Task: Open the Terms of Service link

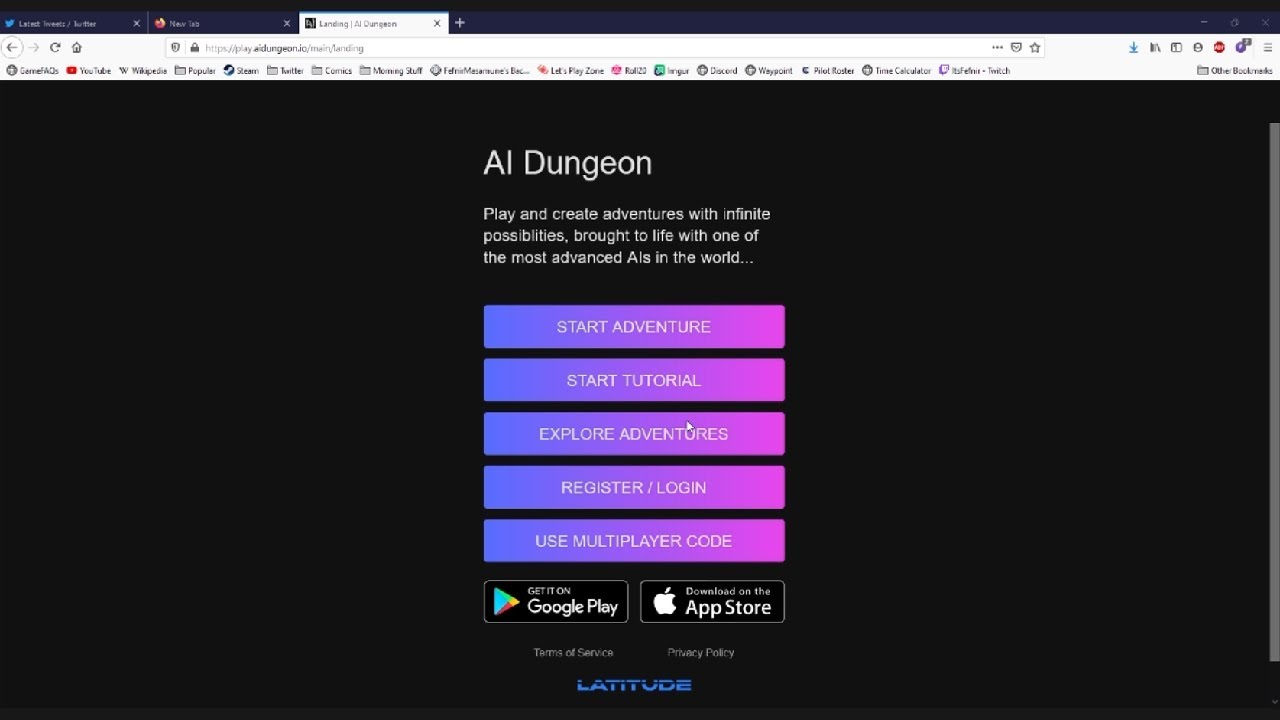Action: (573, 652)
